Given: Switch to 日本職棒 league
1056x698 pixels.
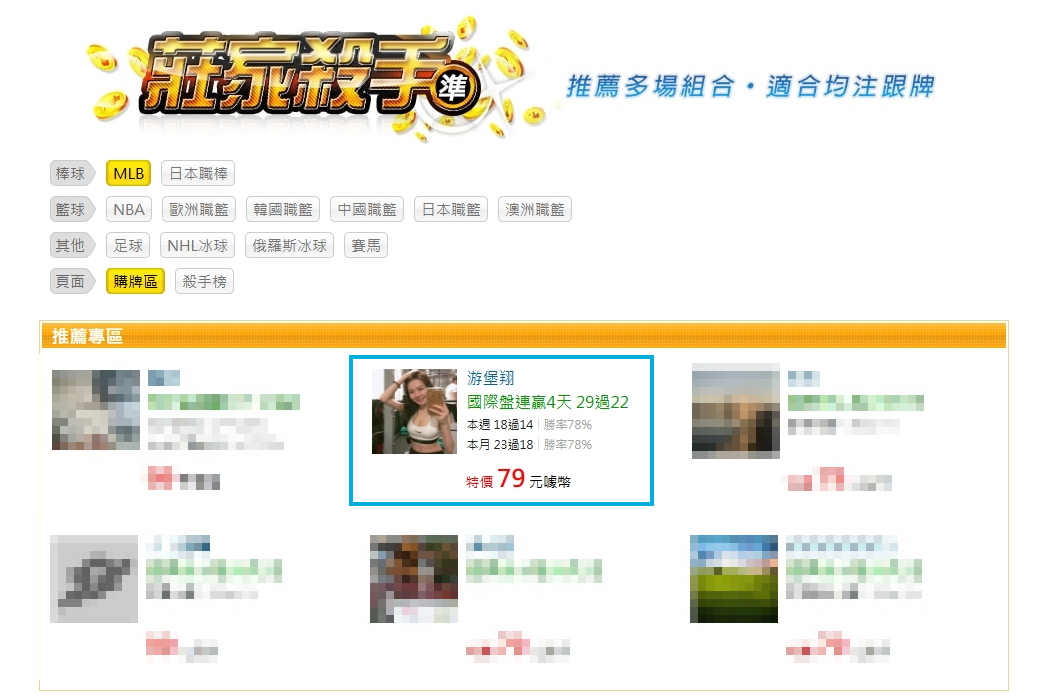Looking at the screenshot, I should tap(198, 174).
